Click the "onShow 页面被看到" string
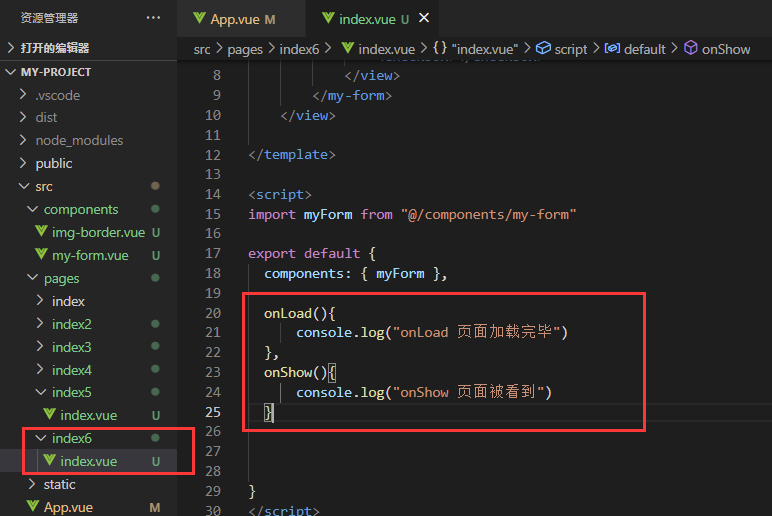Viewport: 772px width, 516px height. pos(469,392)
